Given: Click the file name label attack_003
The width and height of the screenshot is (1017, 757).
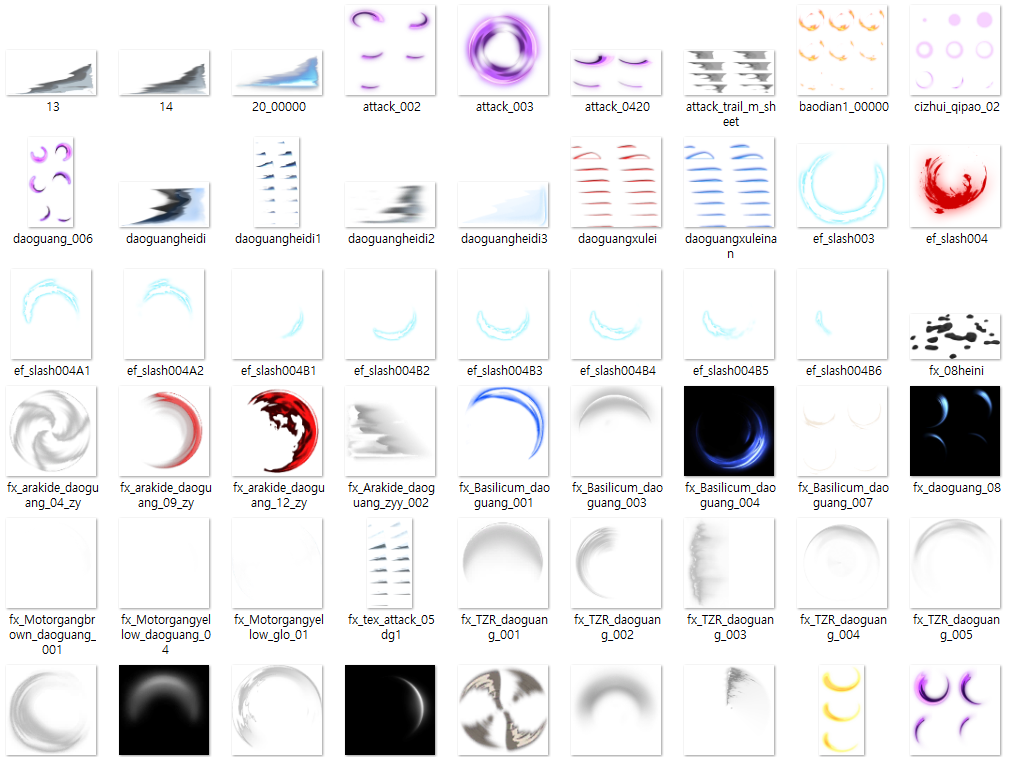Looking at the screenshot, I should tap(505, 106).
